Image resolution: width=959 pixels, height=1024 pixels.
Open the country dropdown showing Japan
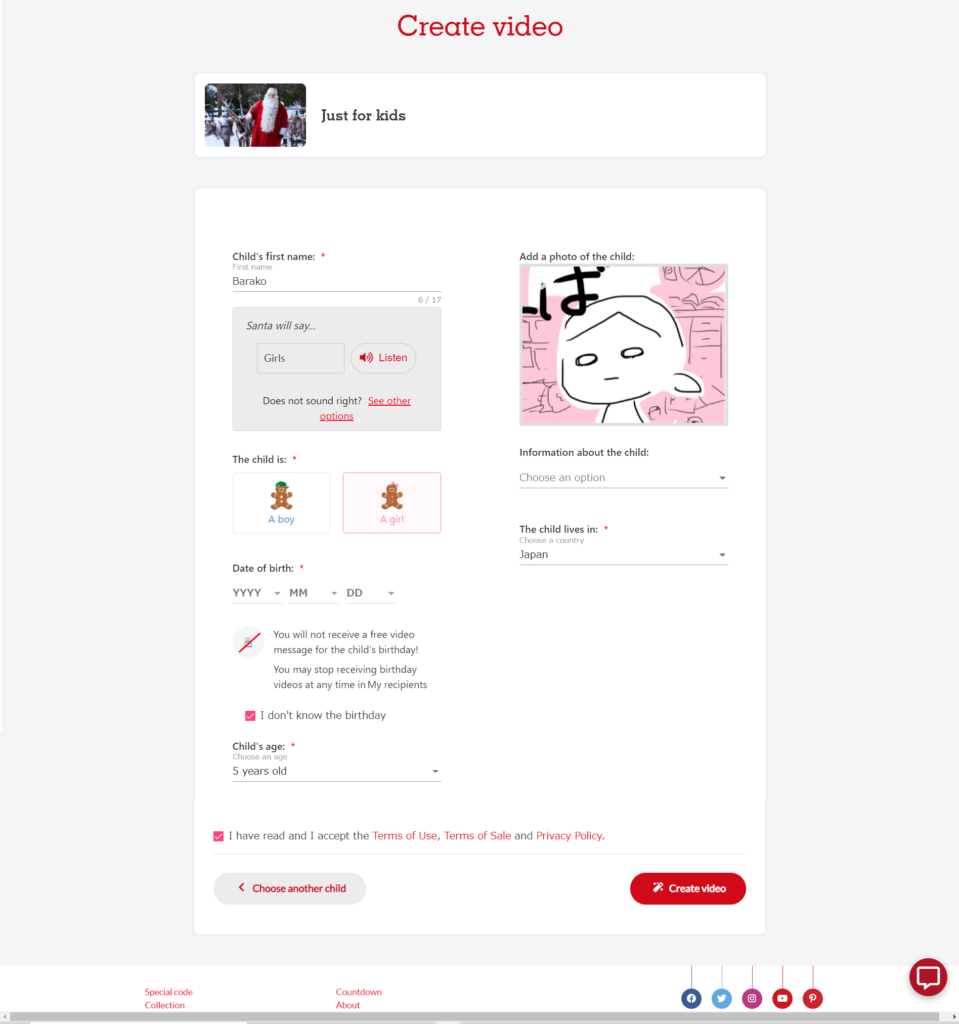point(623,554)
